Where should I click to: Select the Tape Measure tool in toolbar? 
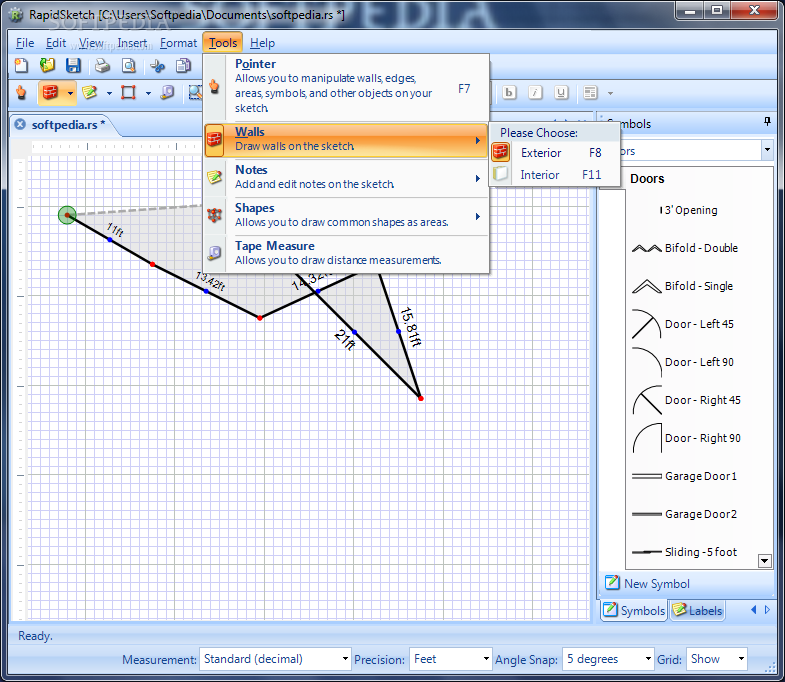pyautogui.click(x=168, y=93)
